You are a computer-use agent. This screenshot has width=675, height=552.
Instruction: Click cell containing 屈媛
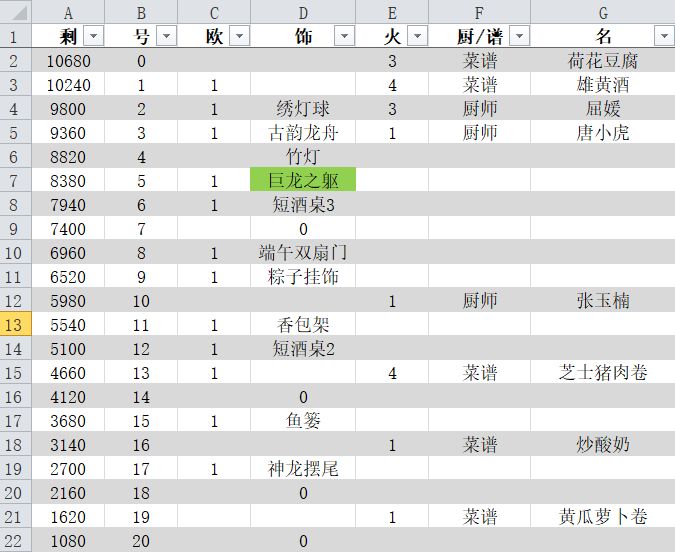[603, 109]
